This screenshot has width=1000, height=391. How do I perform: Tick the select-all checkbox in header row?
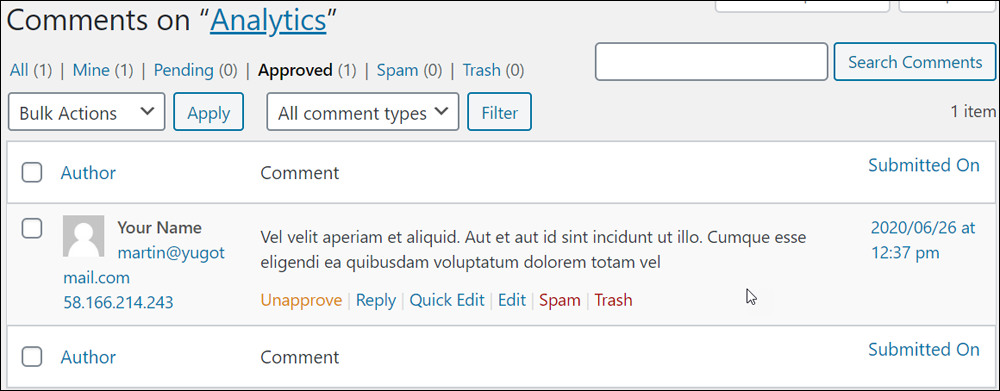32,172
